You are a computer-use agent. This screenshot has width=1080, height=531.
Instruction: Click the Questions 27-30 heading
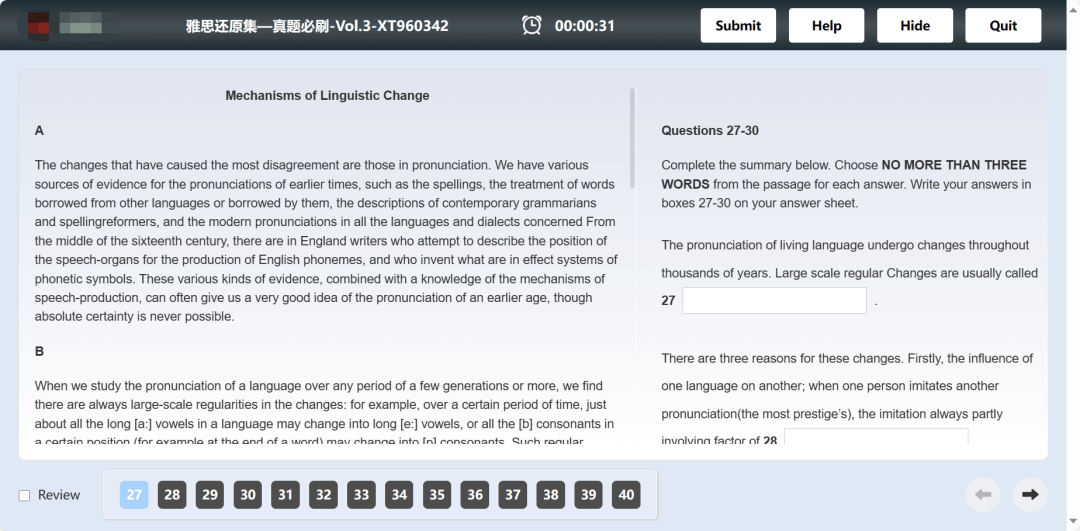pos(710,130)
